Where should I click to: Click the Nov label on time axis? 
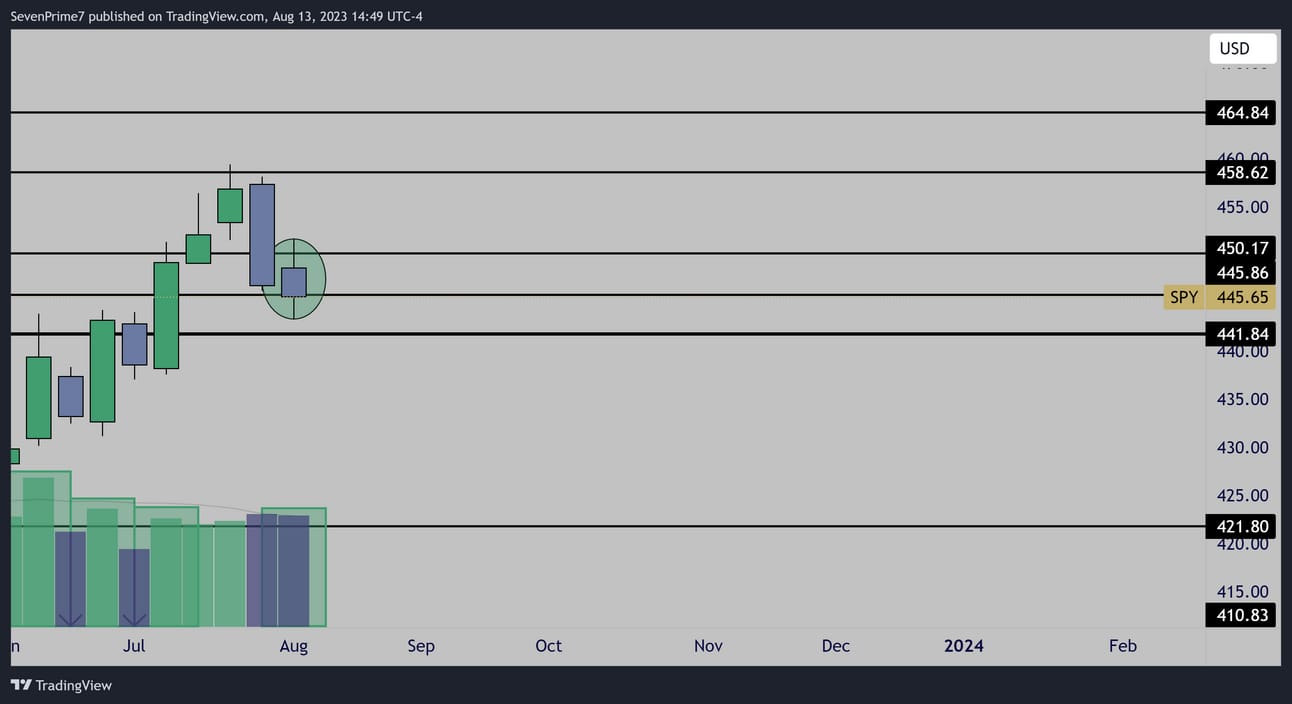point(708,646)
